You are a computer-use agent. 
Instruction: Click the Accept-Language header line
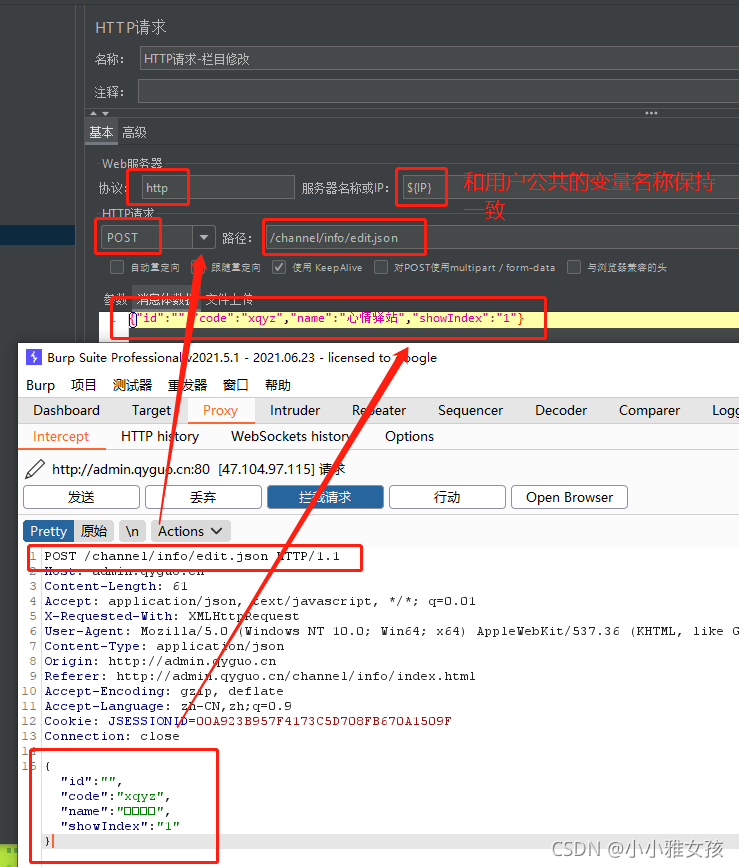tap(168, 706)
